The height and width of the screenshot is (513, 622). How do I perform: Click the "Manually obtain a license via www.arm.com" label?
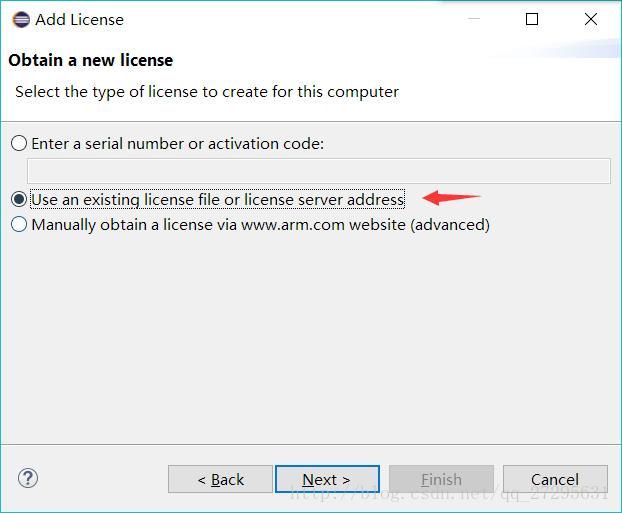(260, 225)
